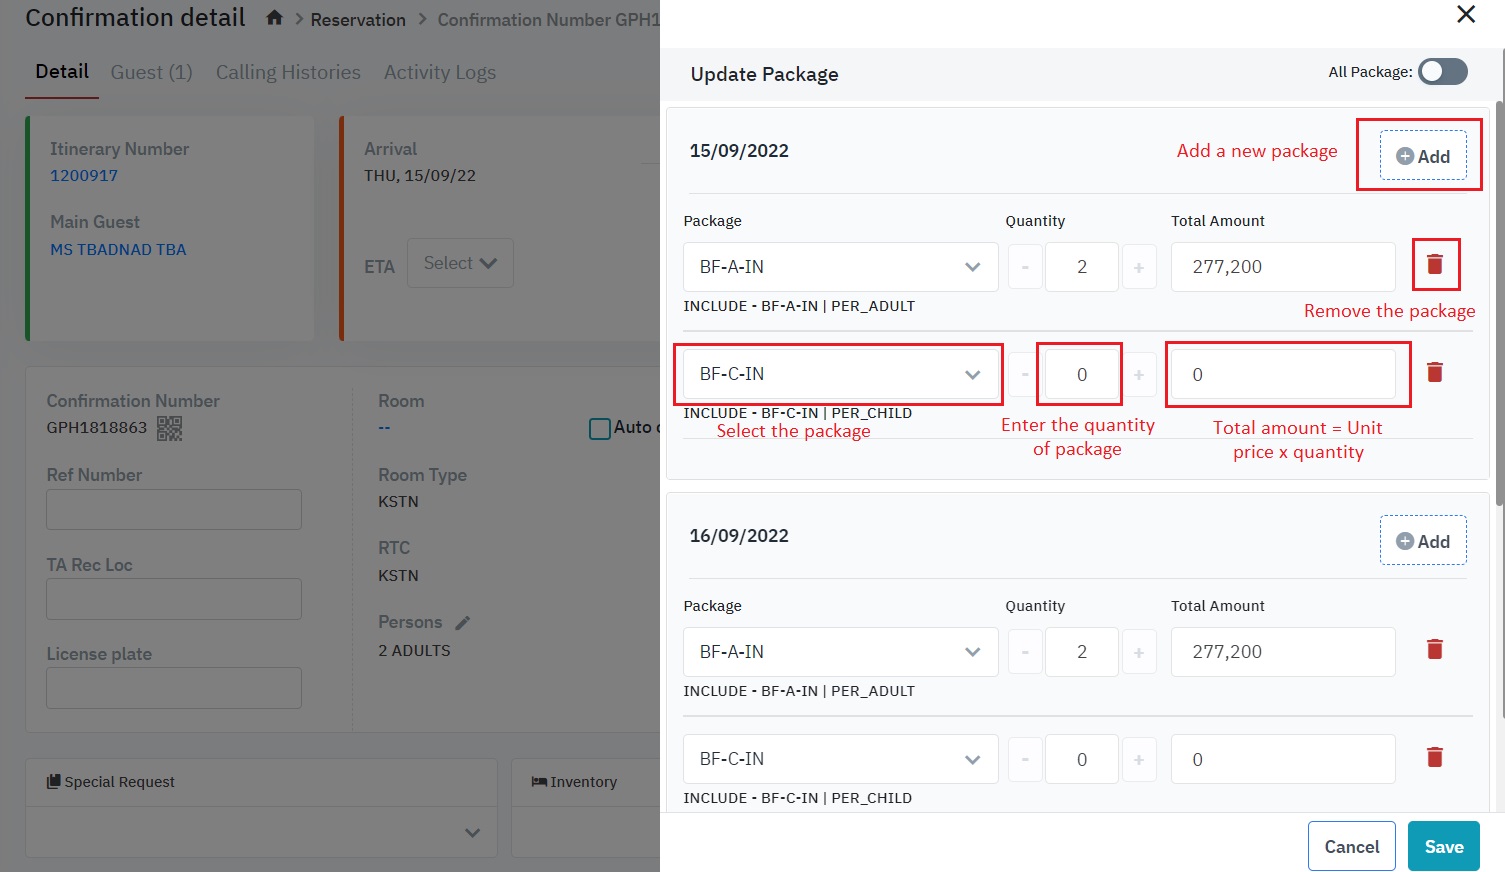Open BF-A-IN package dropdown for 15/09/2022
1505x872 pixels.
tap(840, 267)
